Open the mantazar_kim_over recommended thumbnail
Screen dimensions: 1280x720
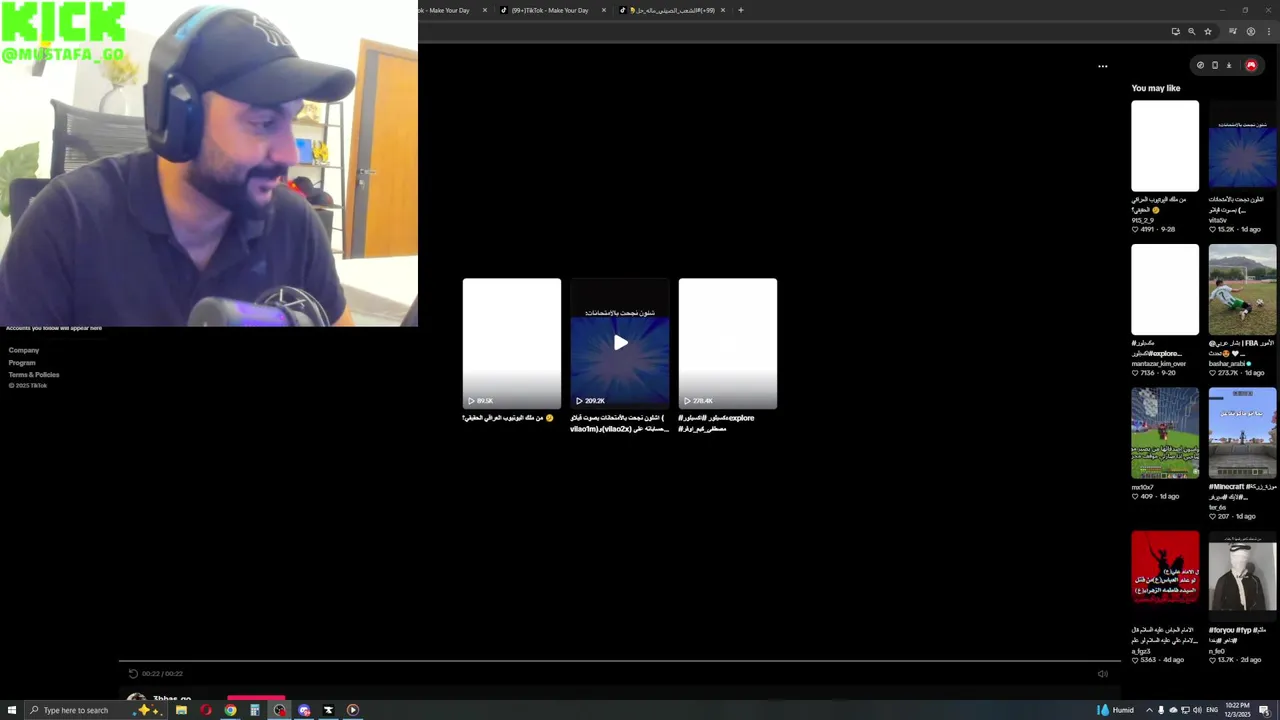[x=1165, y=290]
